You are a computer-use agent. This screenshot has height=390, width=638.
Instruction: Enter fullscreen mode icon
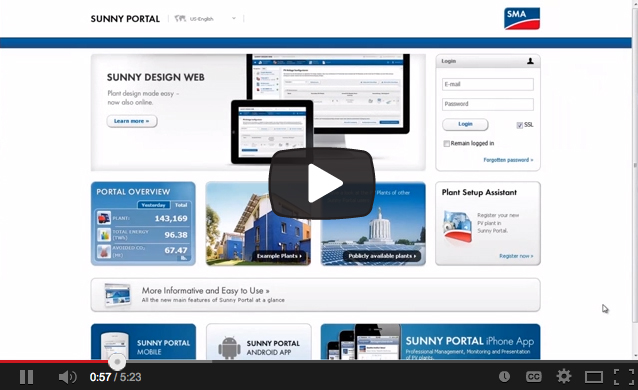pos(624,377)
